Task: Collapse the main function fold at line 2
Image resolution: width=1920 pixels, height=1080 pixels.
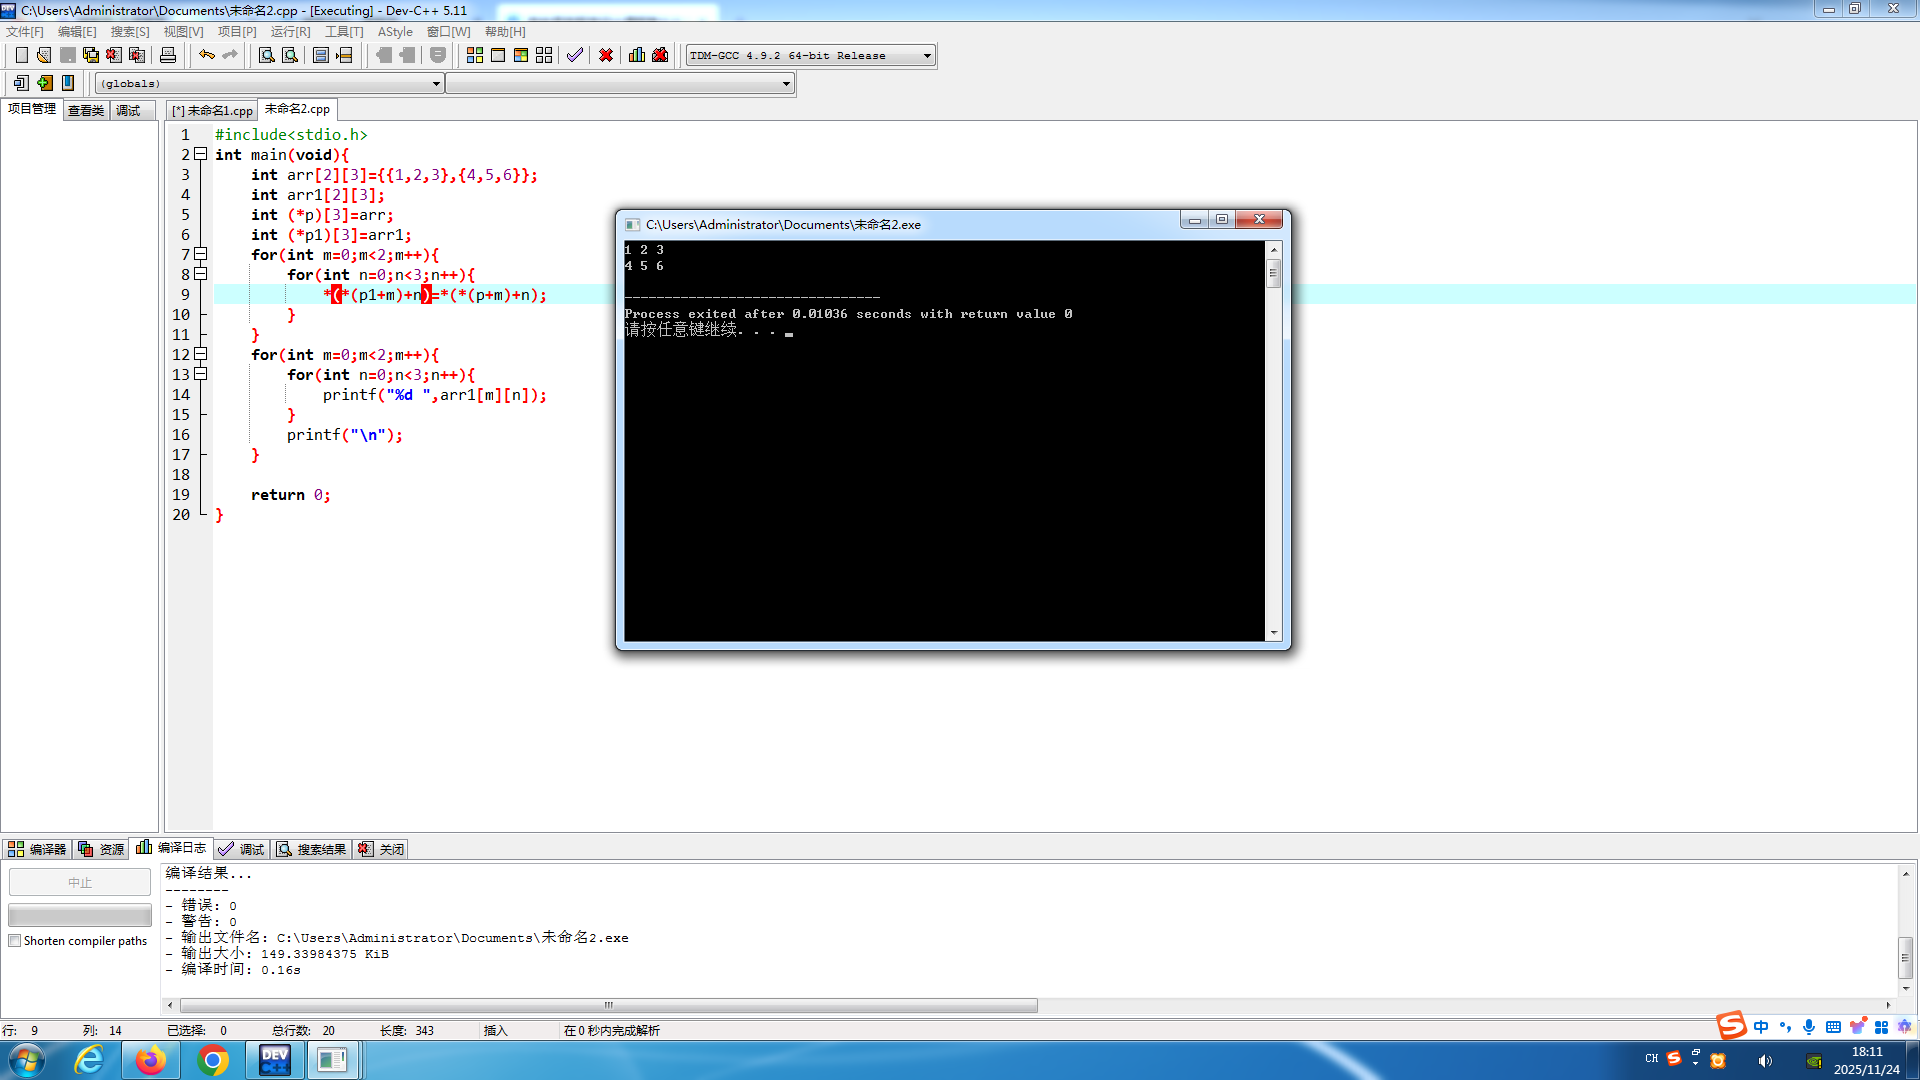Action: (200, 154)
